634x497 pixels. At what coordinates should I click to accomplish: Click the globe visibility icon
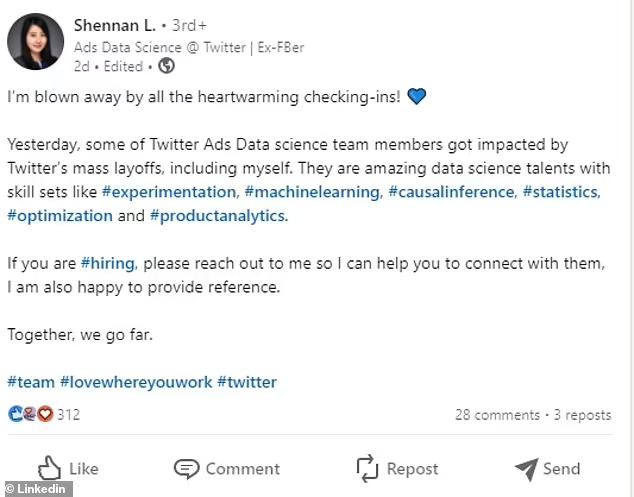(x=167, y=66)
